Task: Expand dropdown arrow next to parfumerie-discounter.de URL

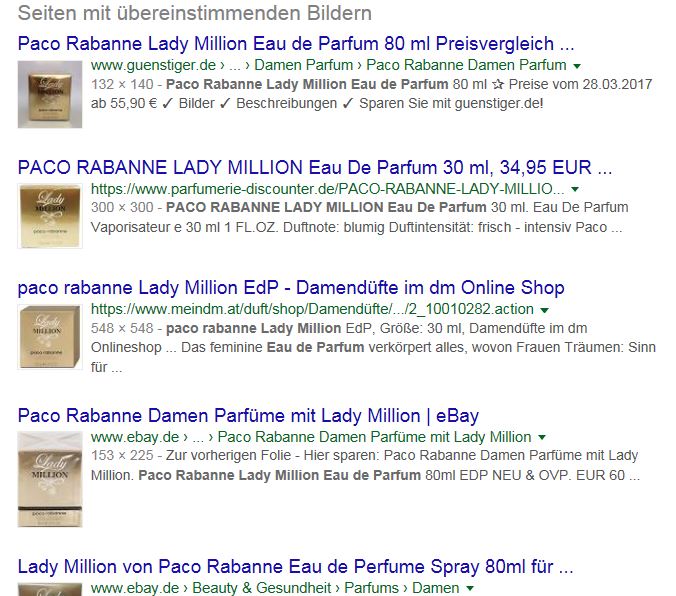Action: coord(575,189)
